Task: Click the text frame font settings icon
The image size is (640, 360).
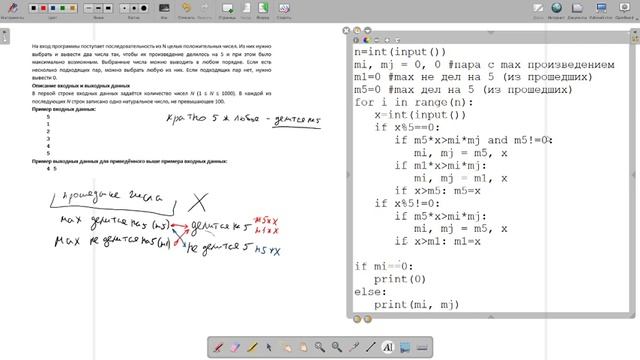Action: pos(356,40)
